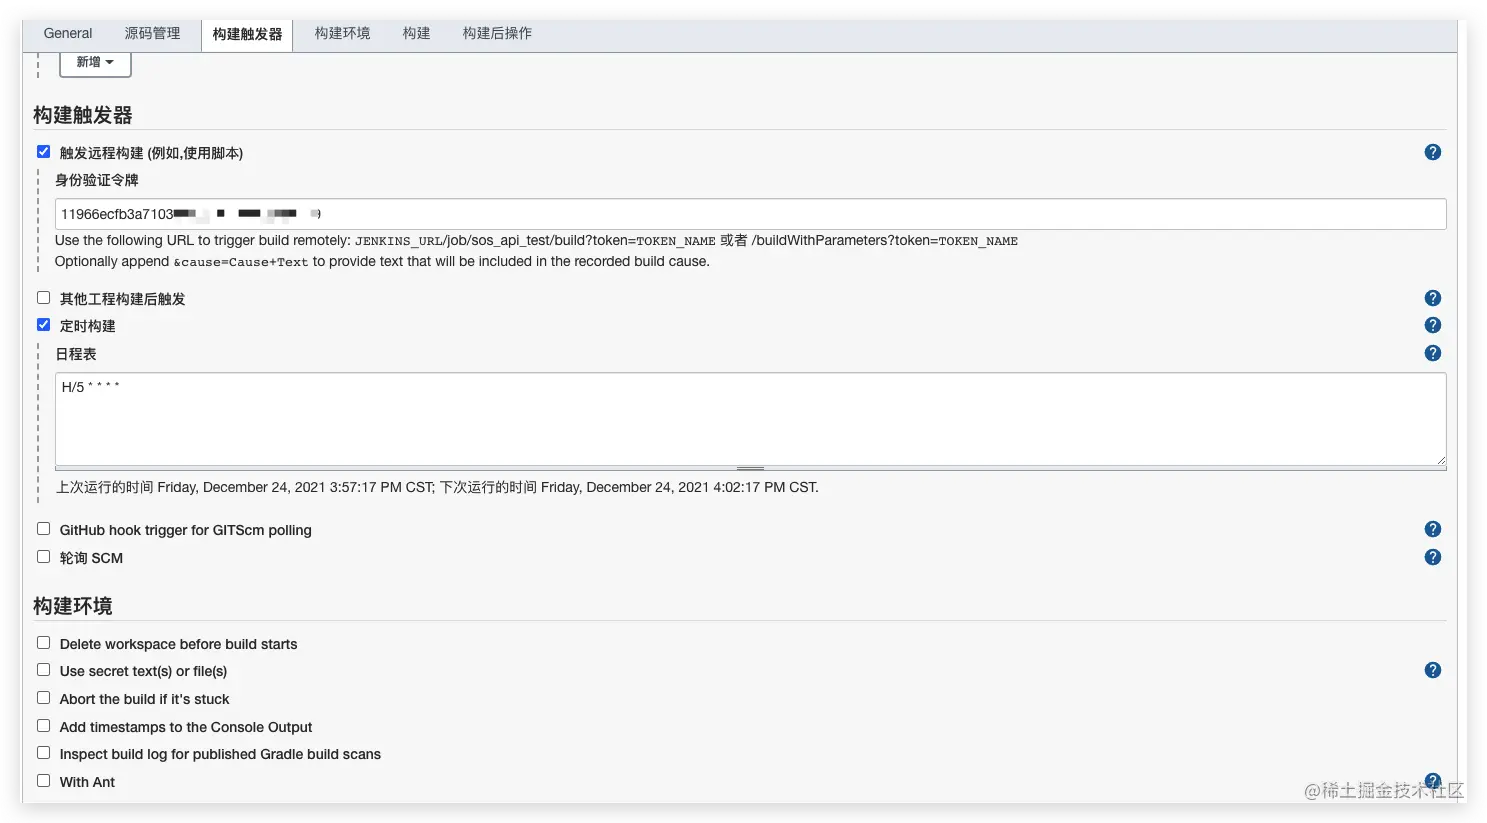Open help for 触发远程构建 option
Screen dimensions: 1487x823
(1432, 152)
